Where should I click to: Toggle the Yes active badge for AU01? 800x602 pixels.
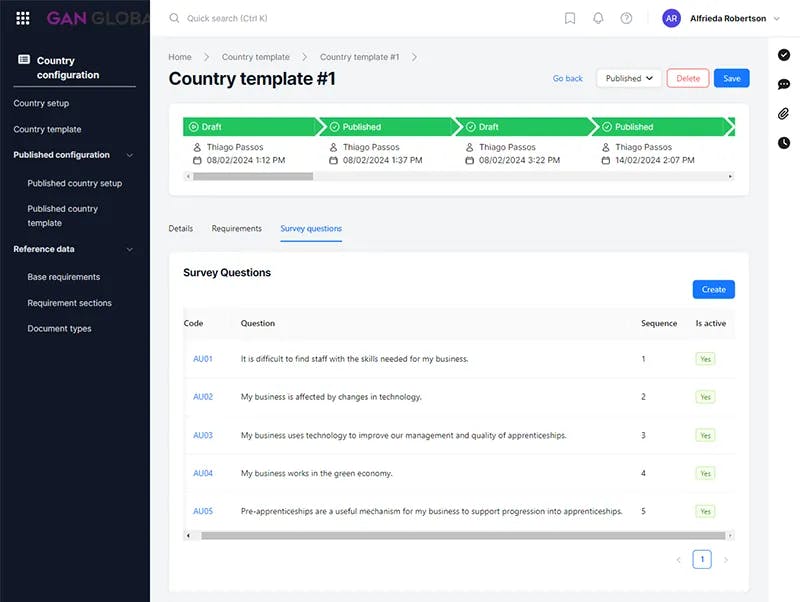click(705, 359)
